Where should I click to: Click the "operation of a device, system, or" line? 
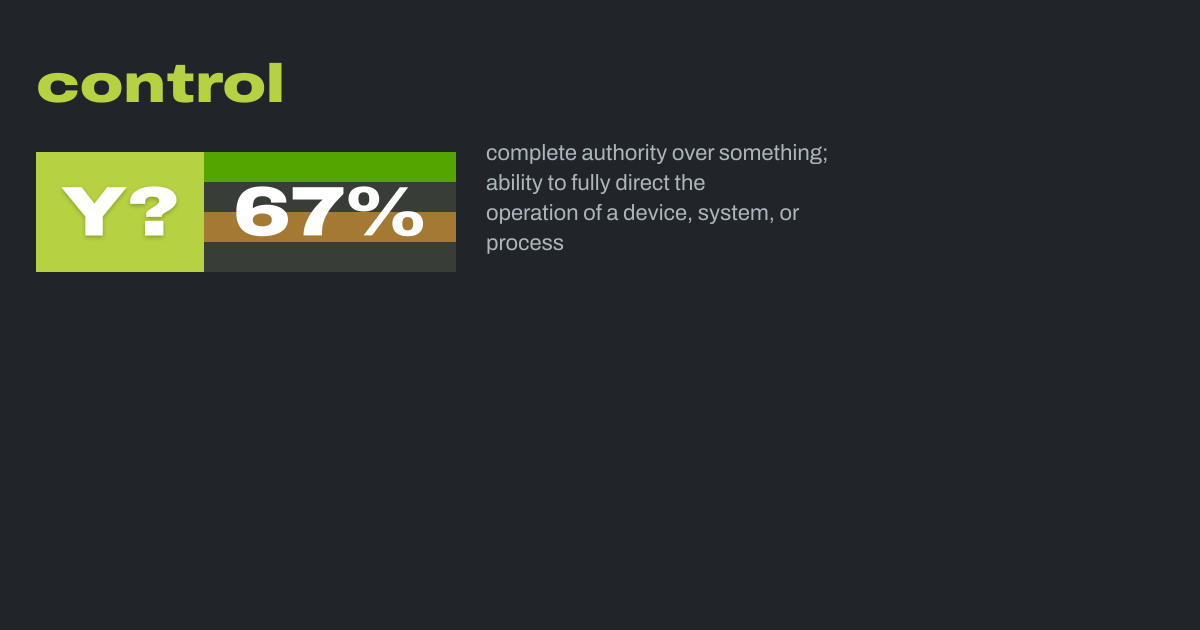(642, 213)
